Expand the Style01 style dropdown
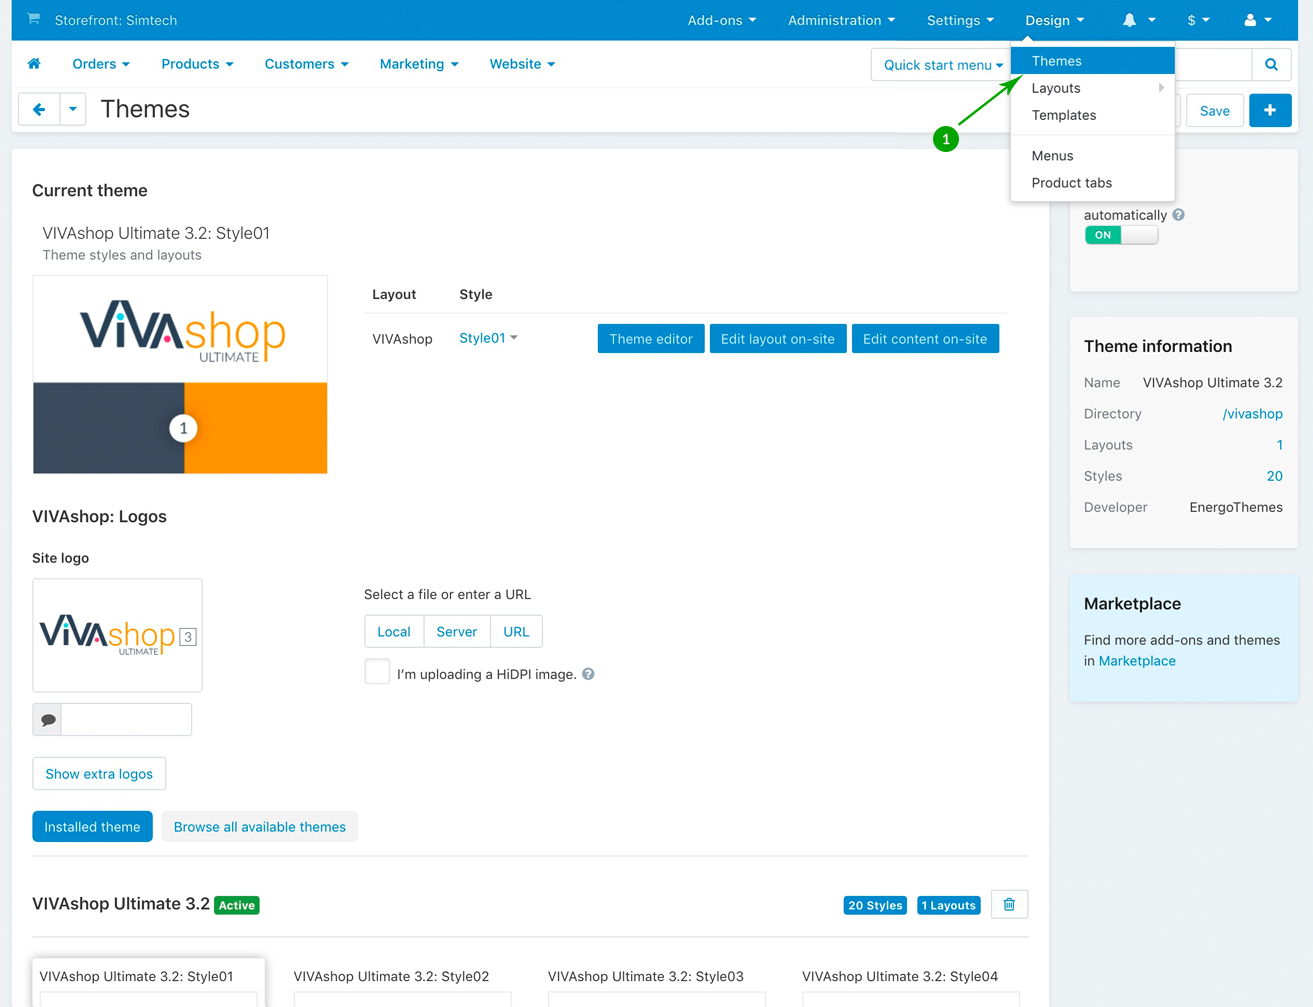The width and height of the screenshot is (1313, 1007). point(488,338)
